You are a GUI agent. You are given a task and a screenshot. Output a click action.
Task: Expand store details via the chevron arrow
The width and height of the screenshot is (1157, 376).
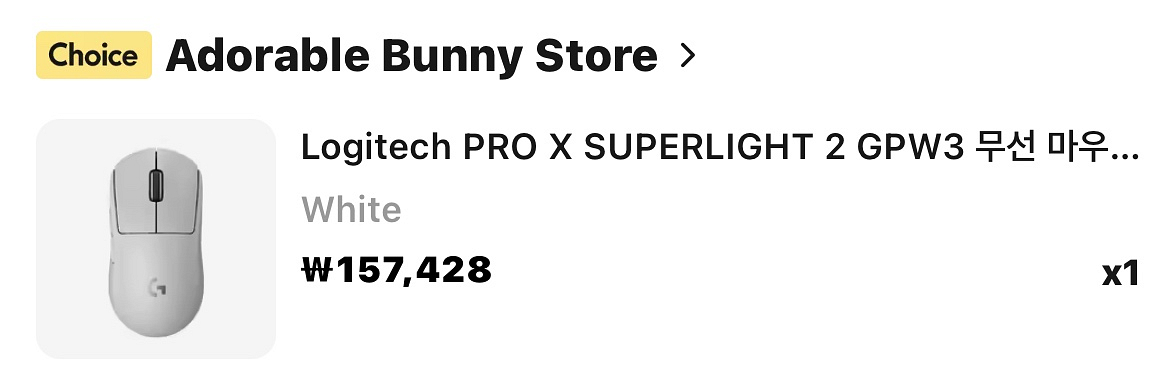[x=687, y=56]
